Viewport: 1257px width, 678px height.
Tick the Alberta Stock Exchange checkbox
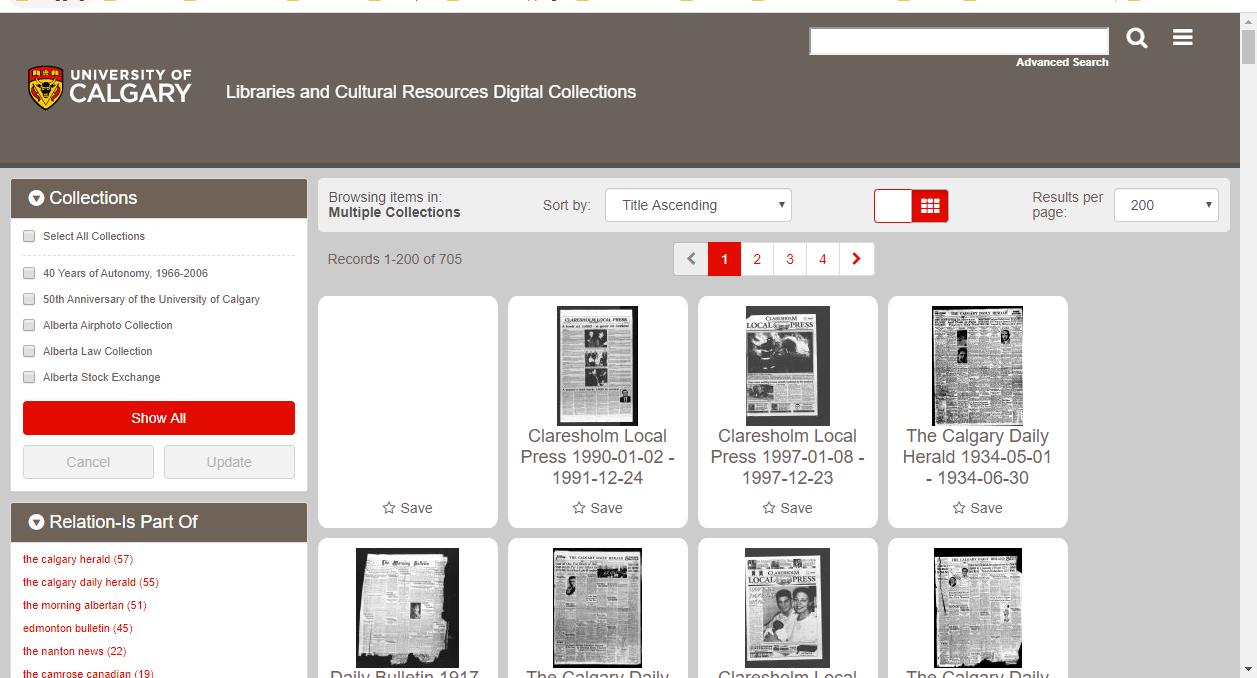pyautogui.click(x=30, y=378)
